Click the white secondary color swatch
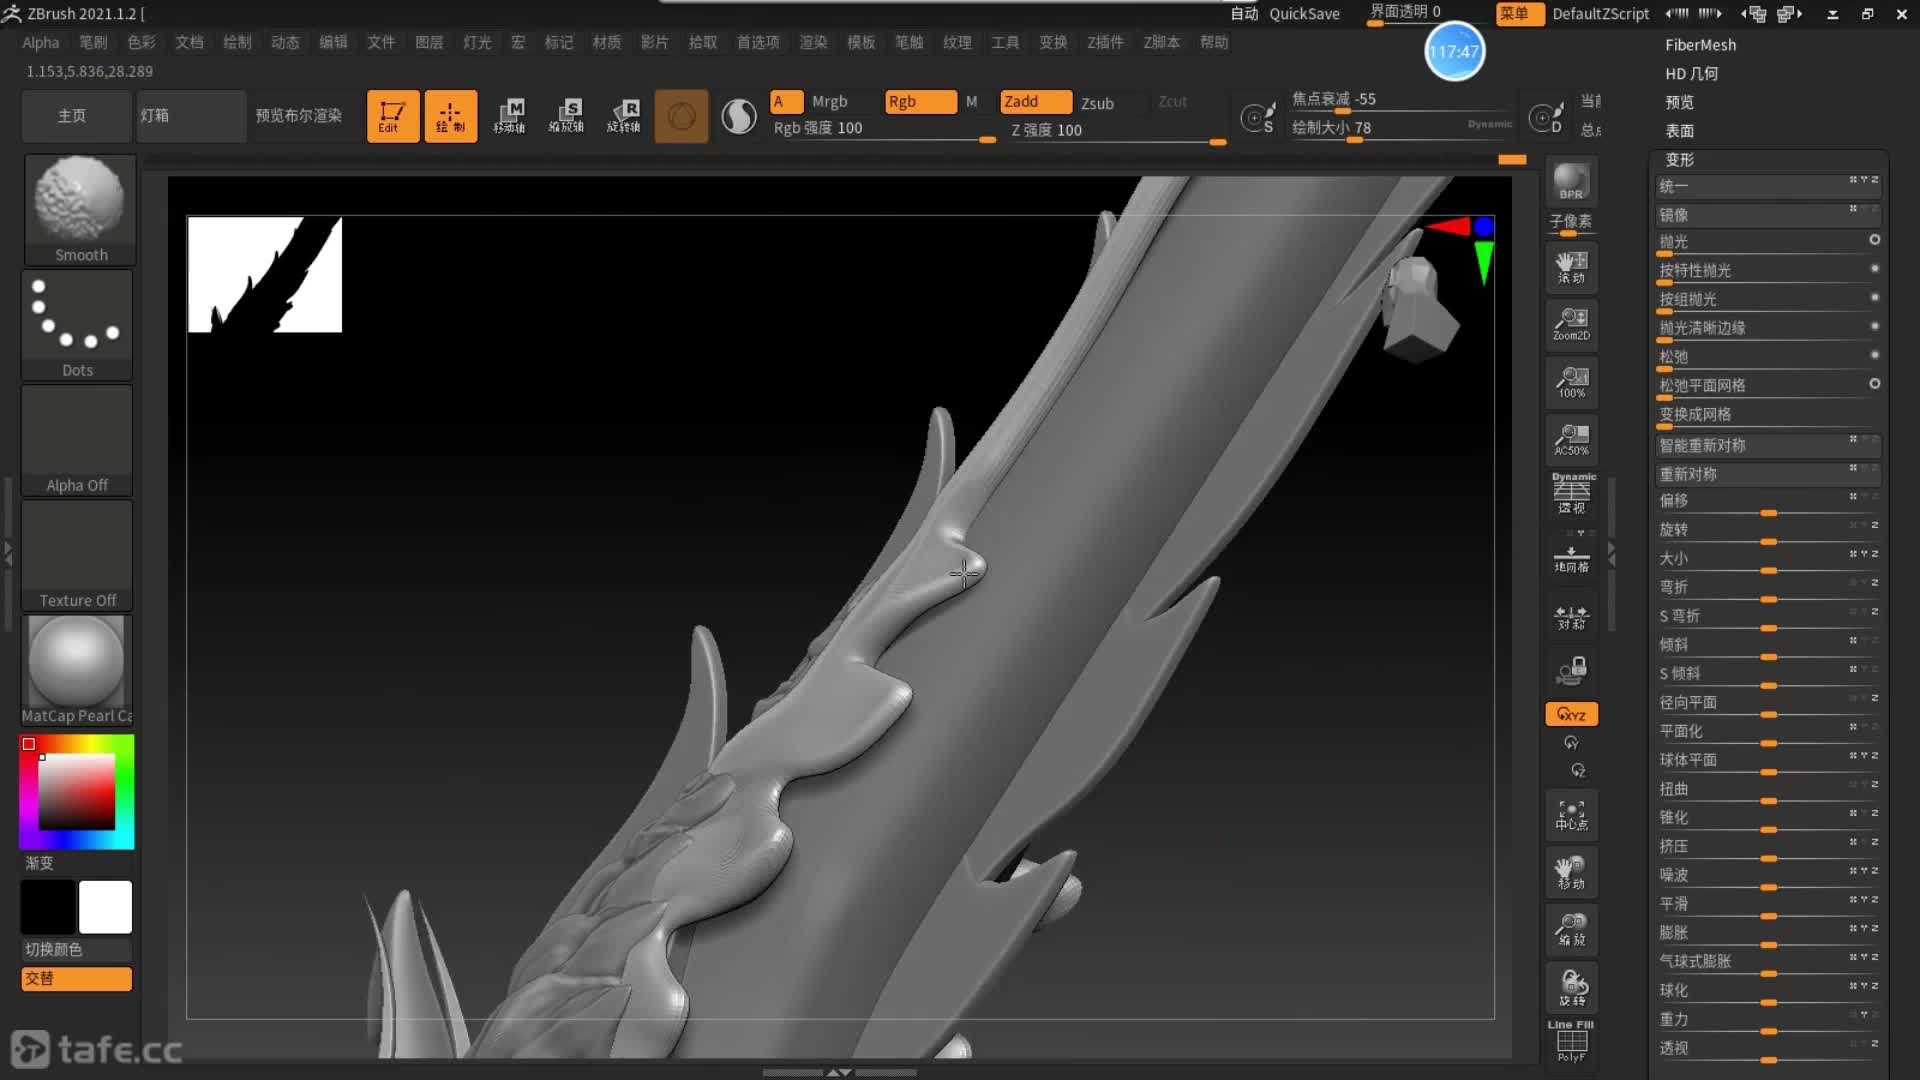The width and height of the screenshot is (1920, 1080). (105, 906)
